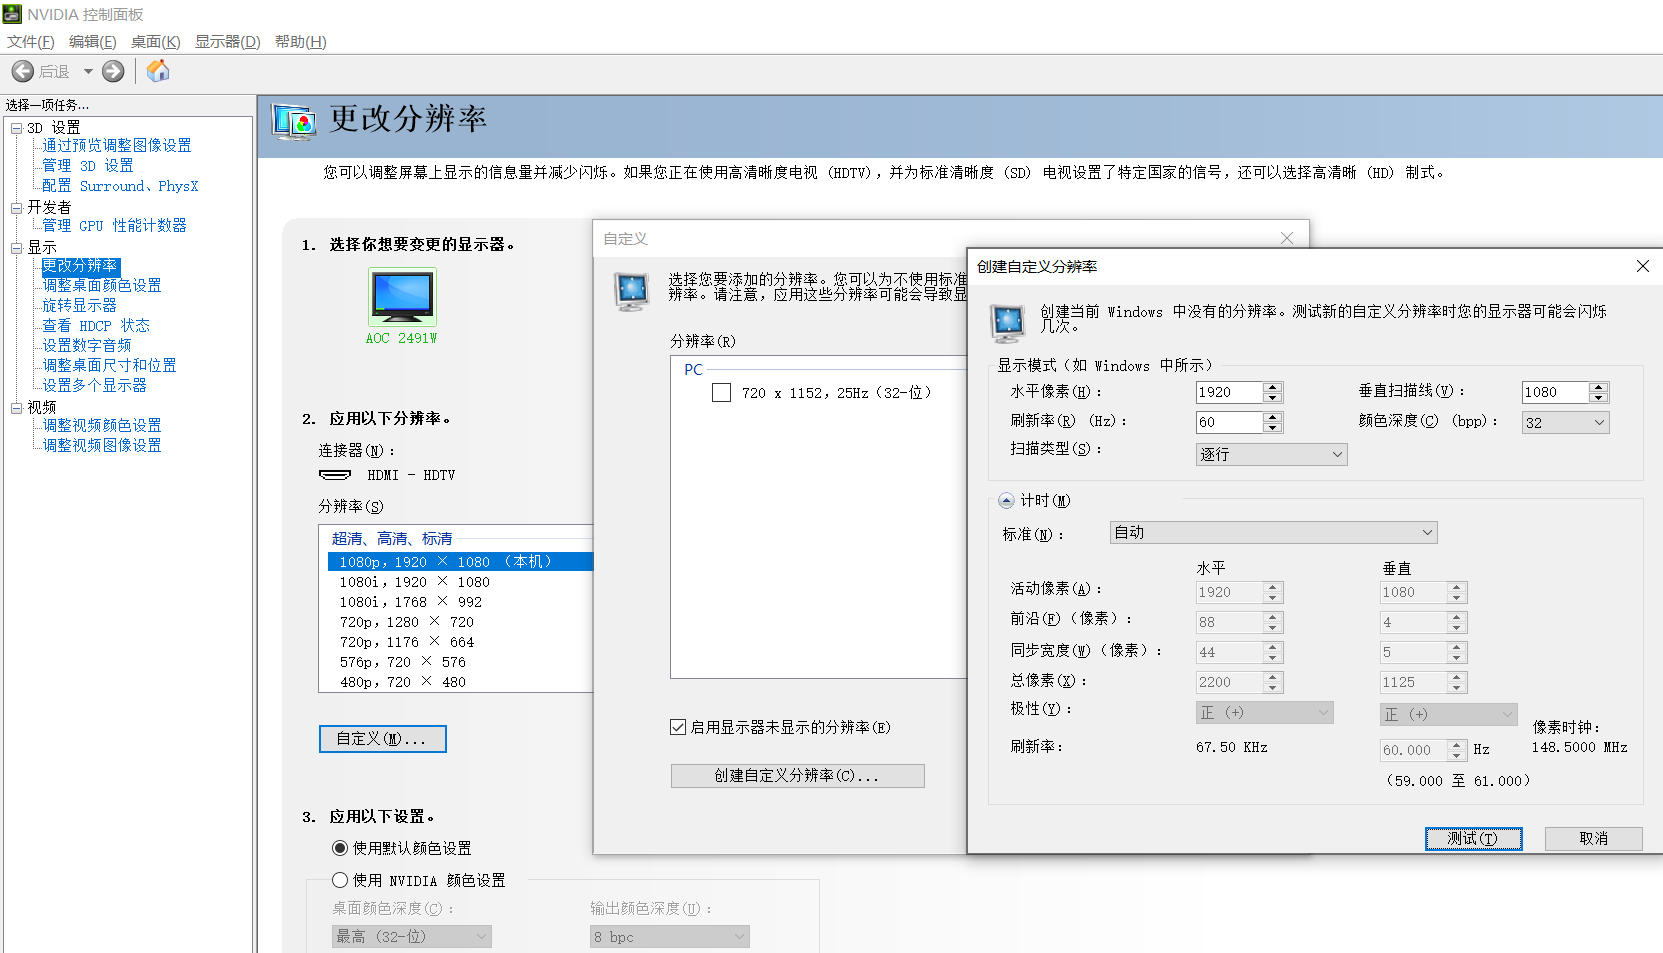Open 调整桌面颜色设置 item
This screenshot has height=953, width=1663.
(101, 286)
